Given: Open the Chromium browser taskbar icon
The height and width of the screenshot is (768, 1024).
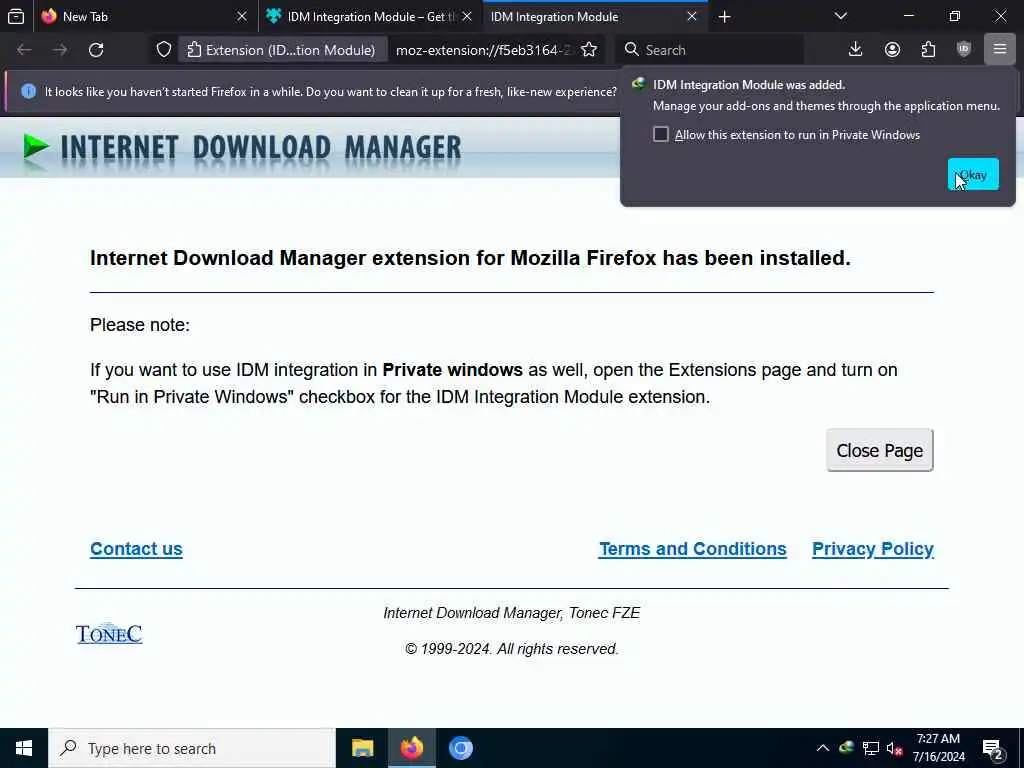Looking at the screenshot, I should pyautogui.click(x=460, y=748).
